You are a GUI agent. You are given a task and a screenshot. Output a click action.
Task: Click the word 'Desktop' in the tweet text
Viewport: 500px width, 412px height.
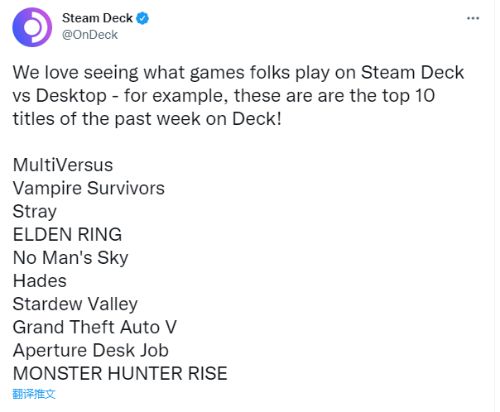71,96
